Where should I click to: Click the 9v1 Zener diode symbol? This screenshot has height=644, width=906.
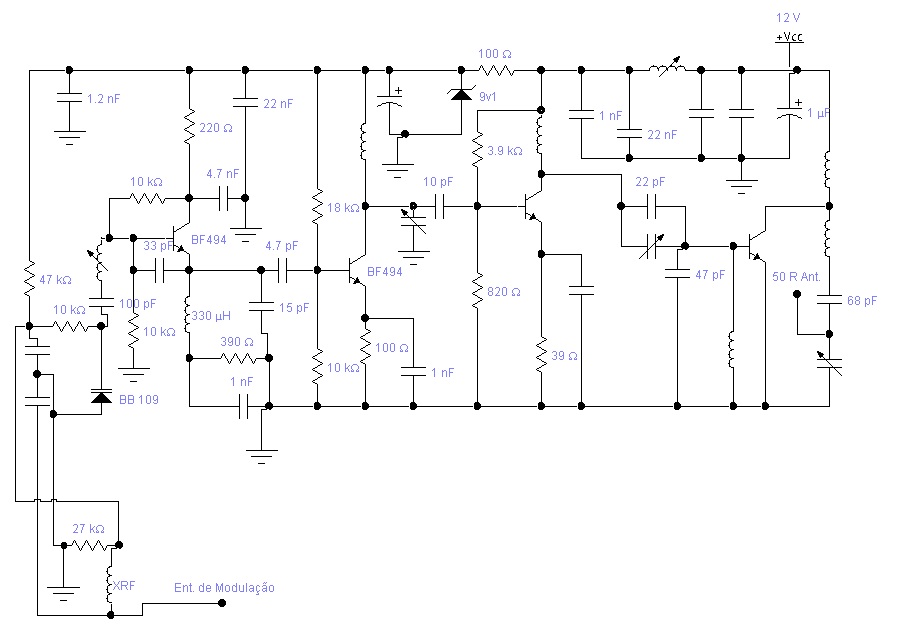pos(461,94)
